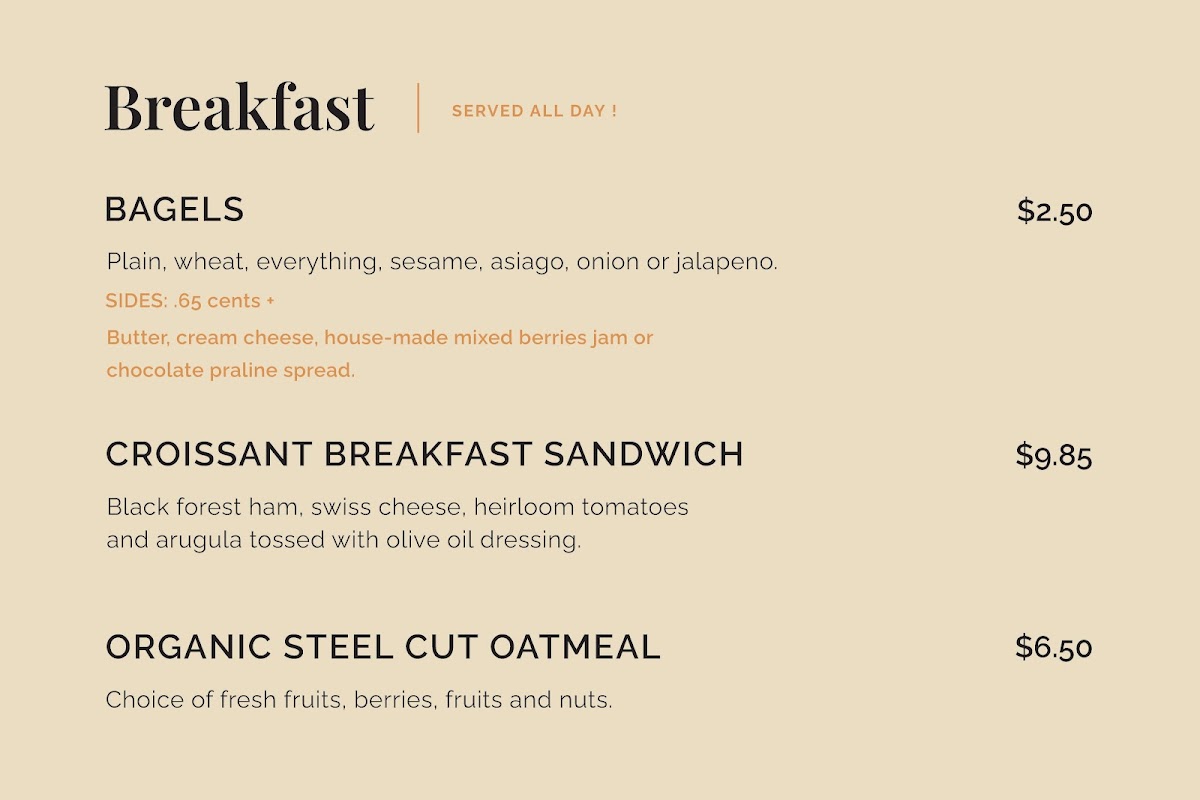Click the arugula and olive oil dressing line
The image size is (1200, 800).
(343, 540)
